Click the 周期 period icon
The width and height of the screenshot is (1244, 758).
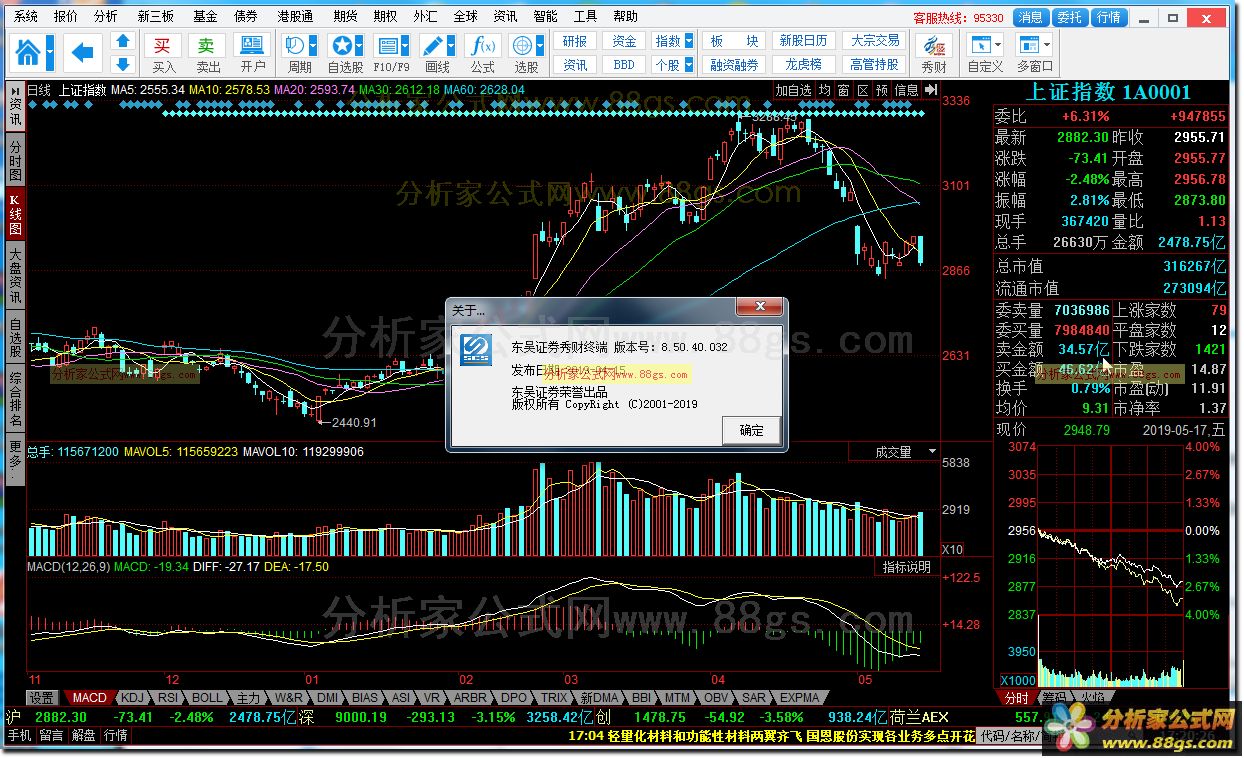click(x=295, y=46)
